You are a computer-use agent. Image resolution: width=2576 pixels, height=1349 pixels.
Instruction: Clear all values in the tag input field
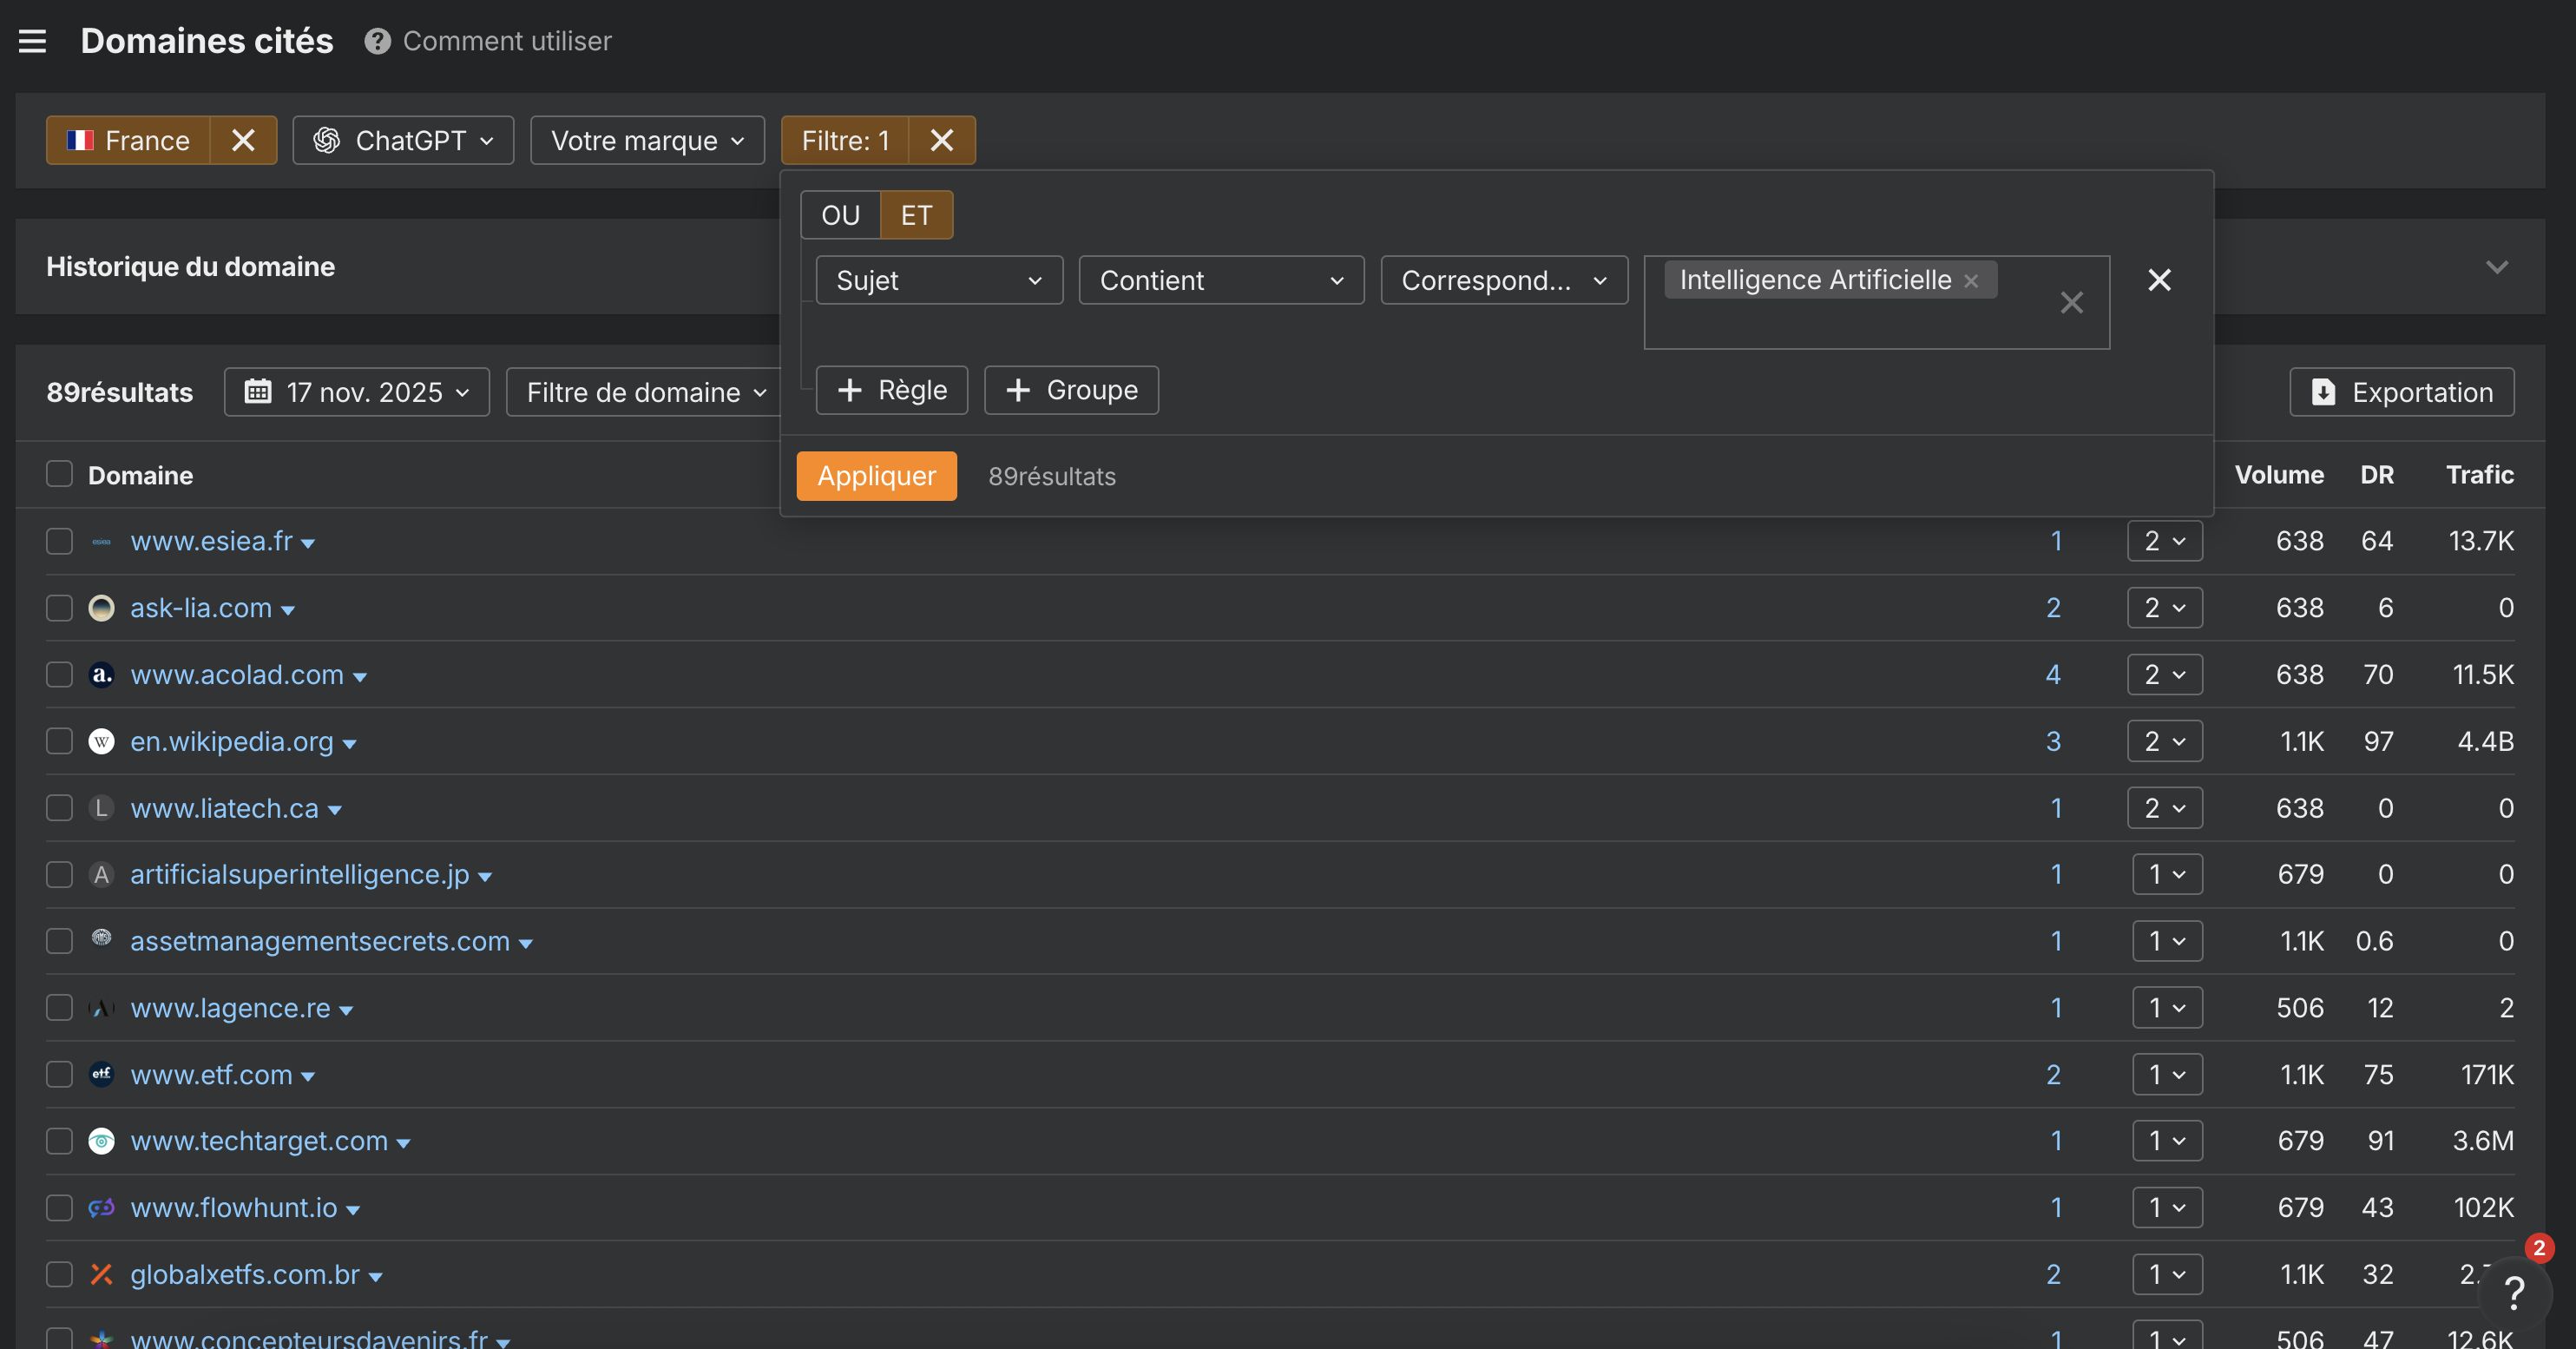pyautogui.click(x=2071, y=302)
